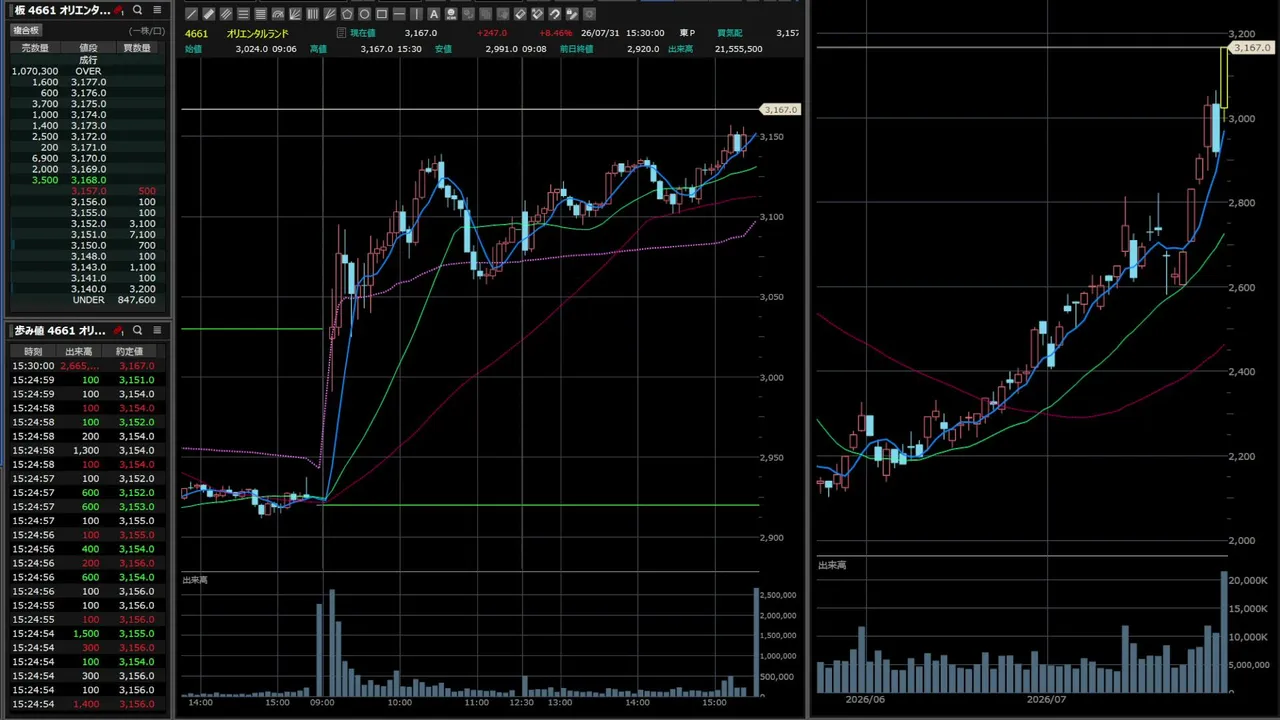1280x720 pixels.
Task: Click red tag icon in 板 panel header
Action: [x=119, y=10]
